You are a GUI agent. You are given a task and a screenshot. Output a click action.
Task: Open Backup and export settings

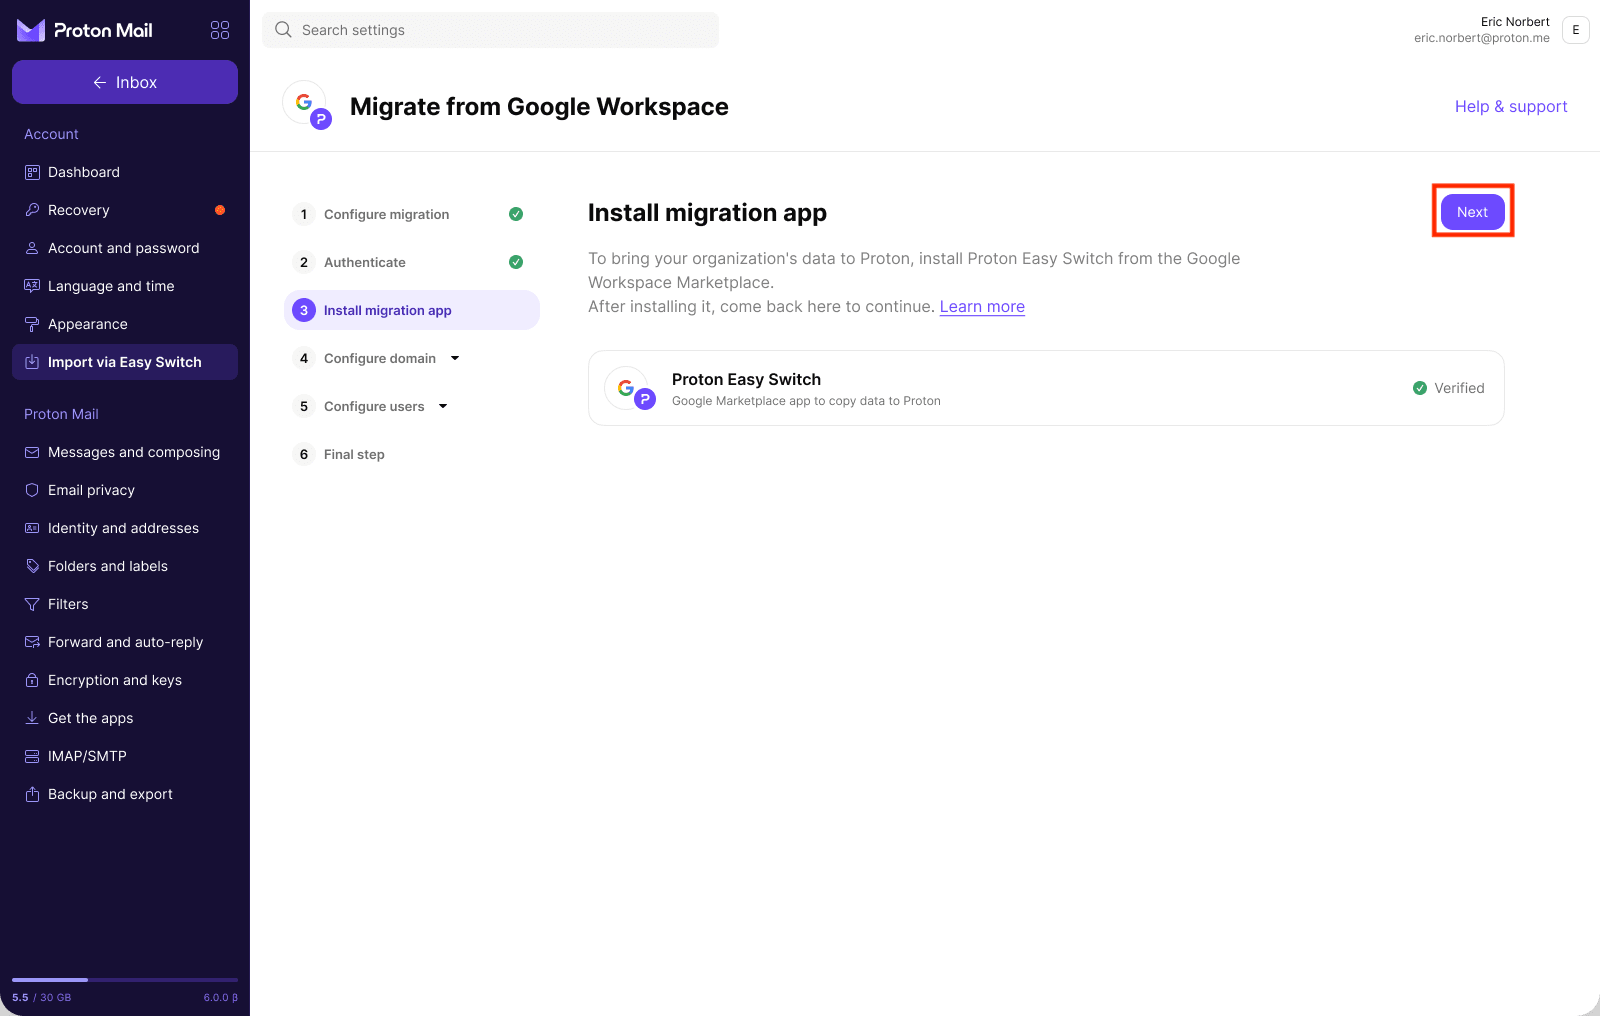point(125,794)
